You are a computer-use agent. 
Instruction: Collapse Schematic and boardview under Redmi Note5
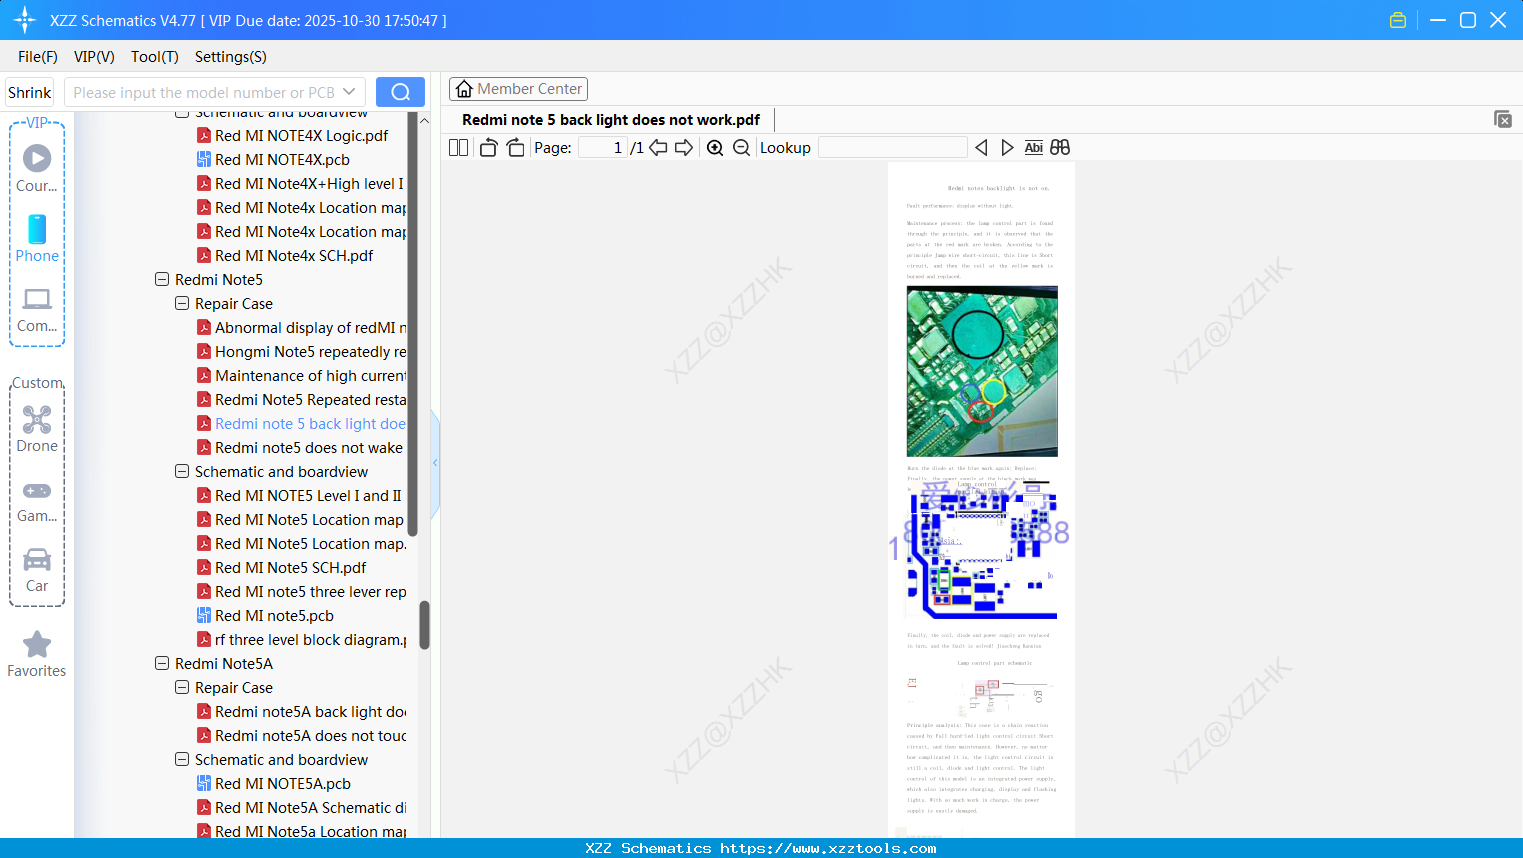(182, 471)
